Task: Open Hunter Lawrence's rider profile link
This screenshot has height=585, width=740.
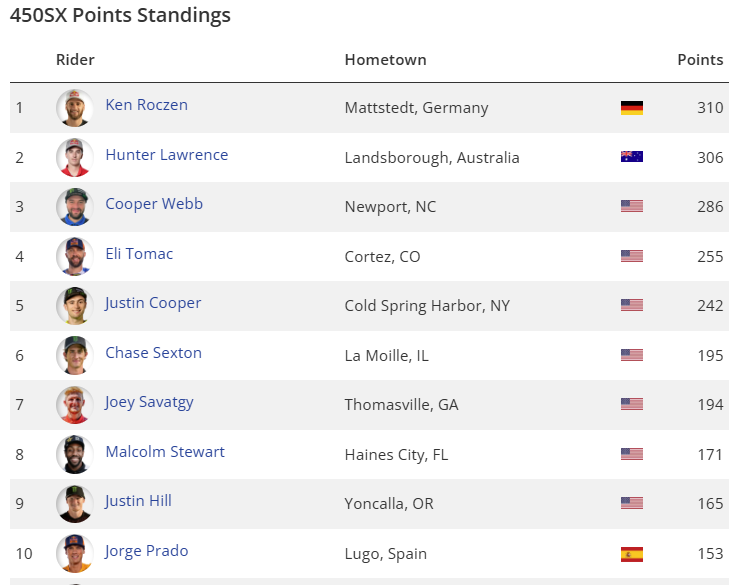Action: pos(166,155)
